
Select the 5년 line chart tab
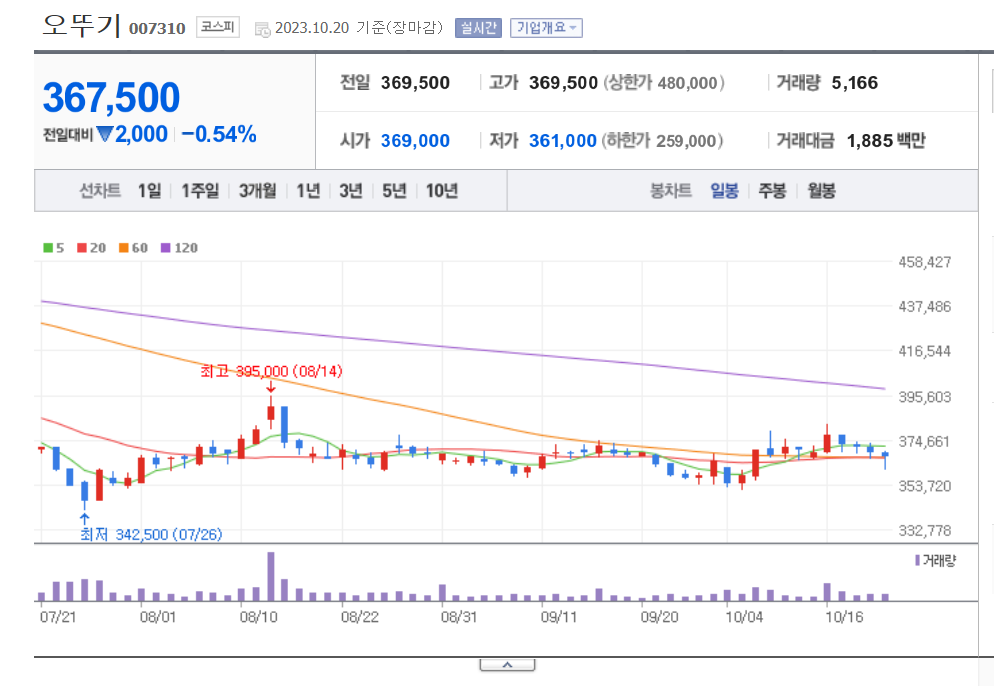tap(394, 190)
